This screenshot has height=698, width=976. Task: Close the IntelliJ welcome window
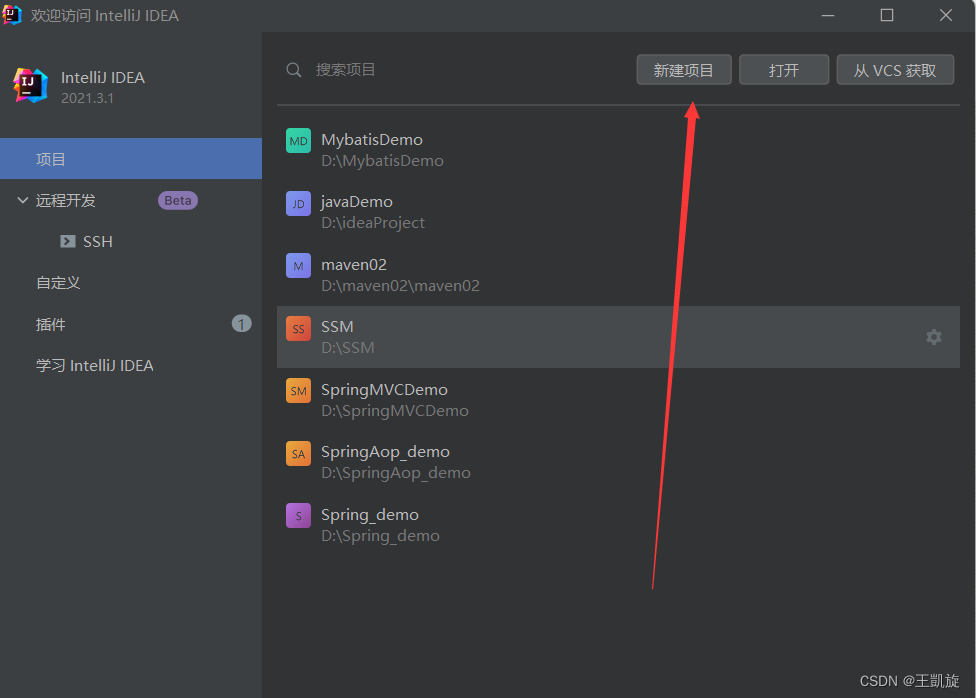click(946, 16)
